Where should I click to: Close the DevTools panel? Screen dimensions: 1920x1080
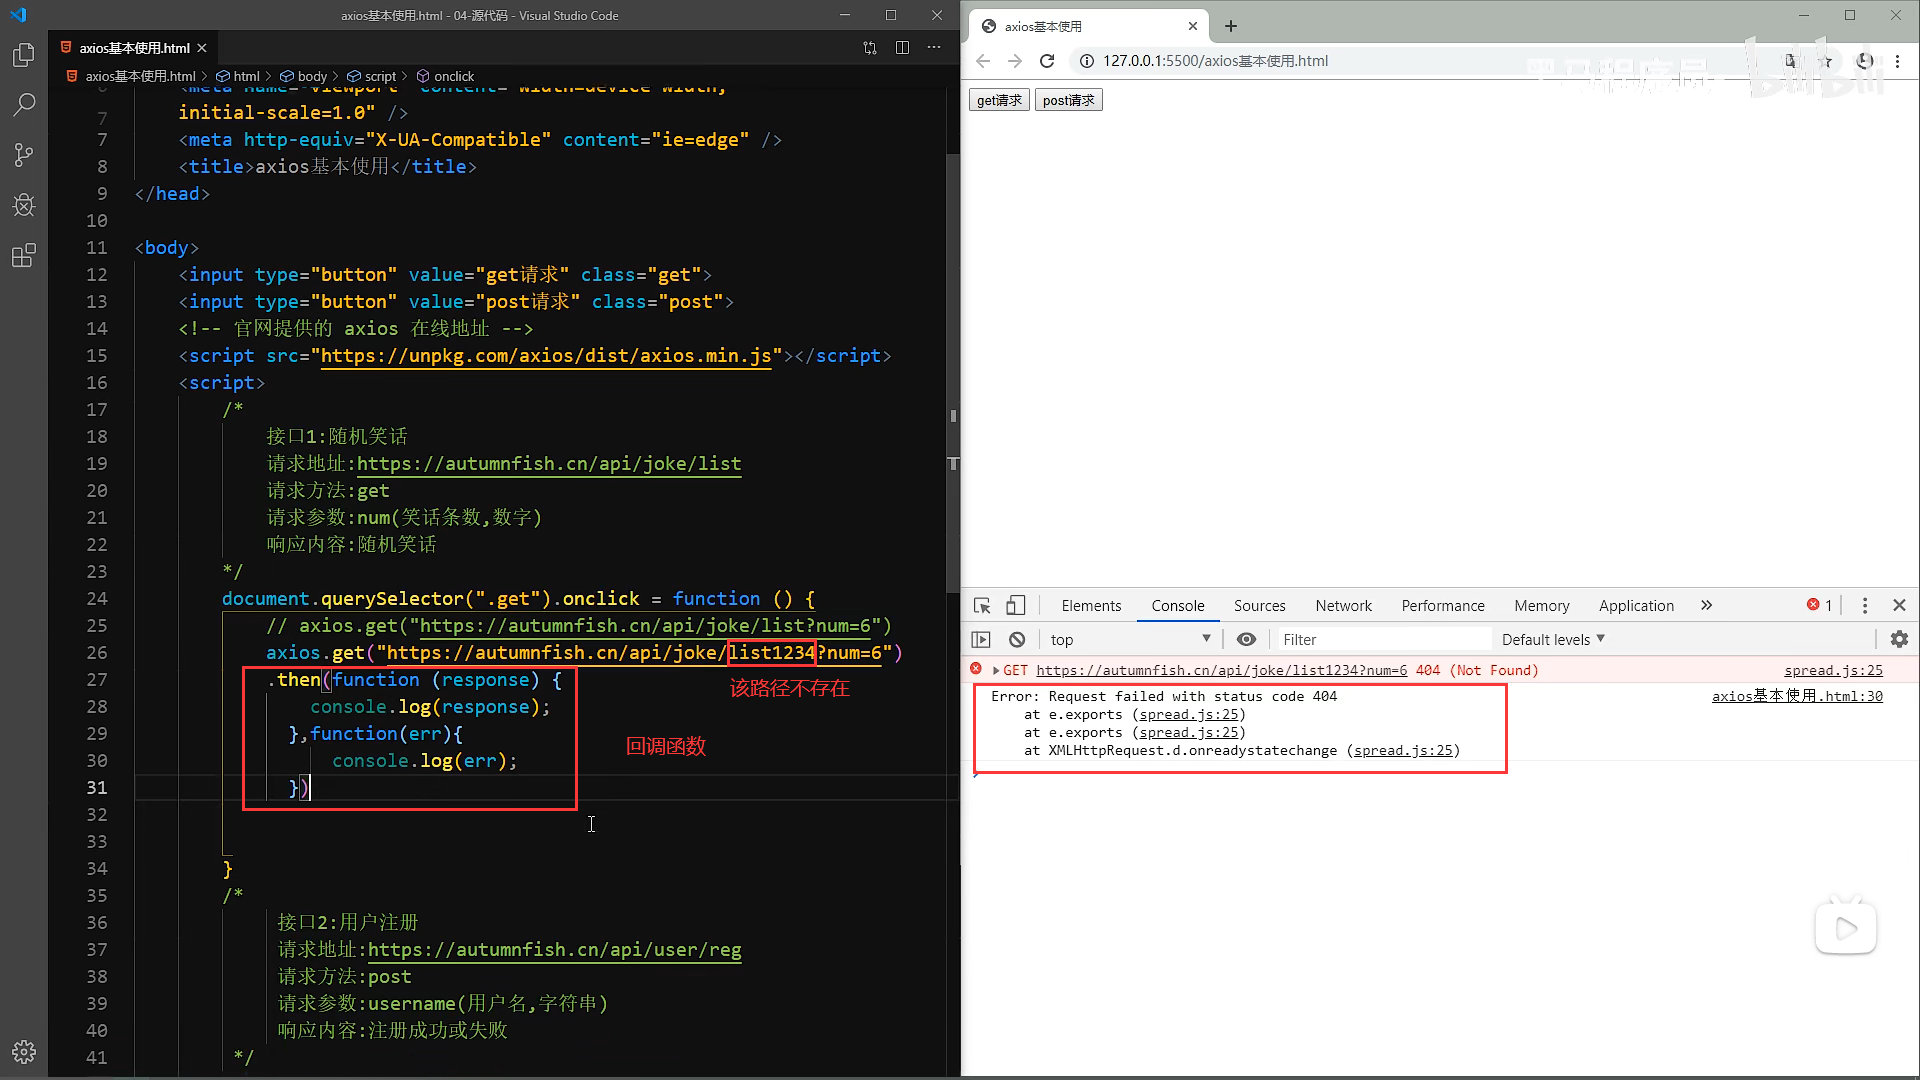(1899, 605)
